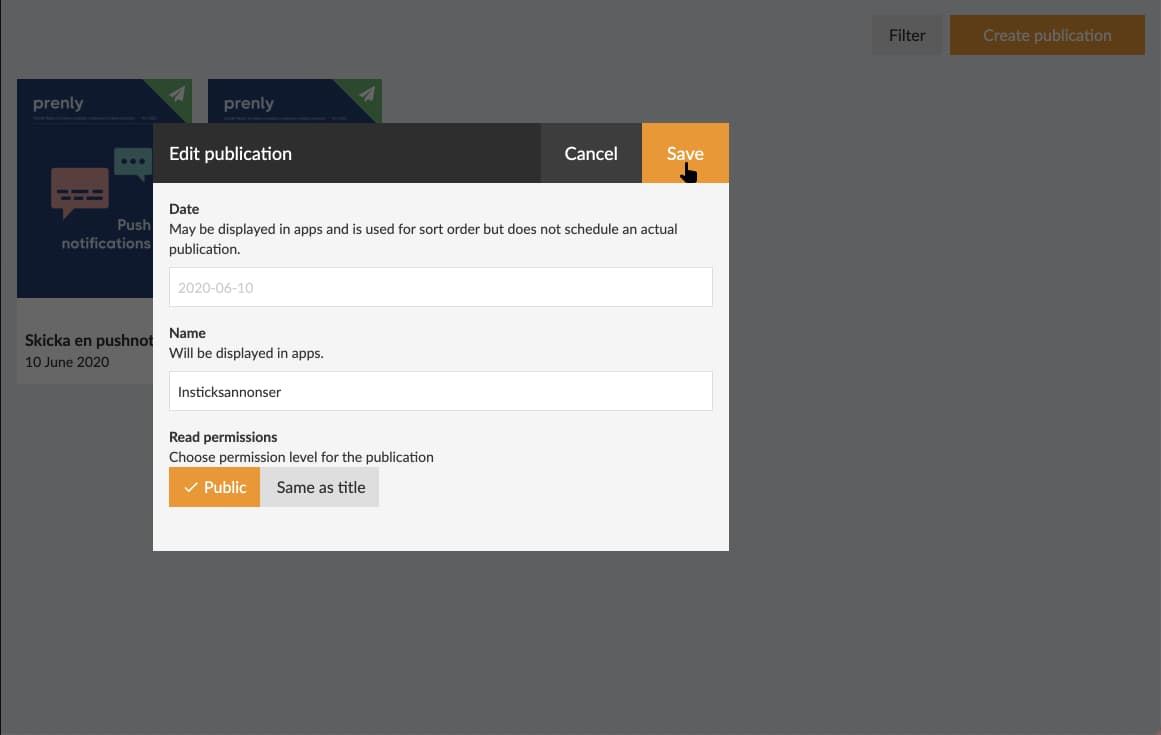This screenshot has width=1161, height=735.
Task: Click the prenly logo on second cover
Action: [249, 103]
